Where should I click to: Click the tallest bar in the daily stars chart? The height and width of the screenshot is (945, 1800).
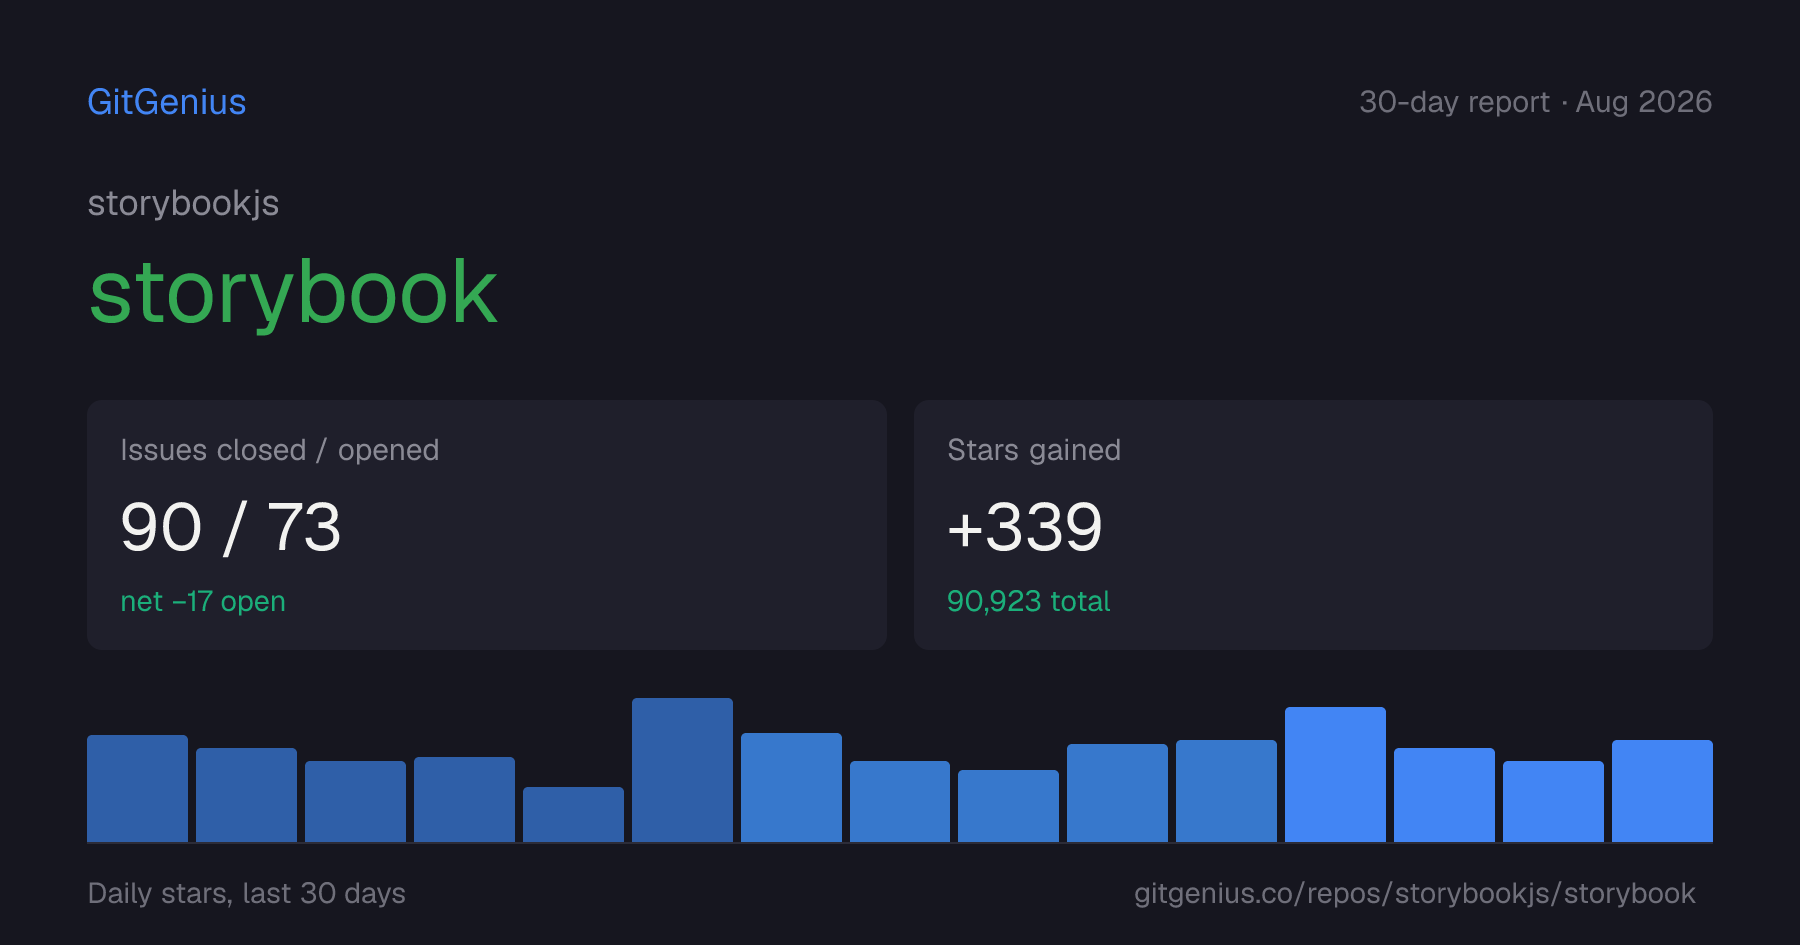pos(682,770)
